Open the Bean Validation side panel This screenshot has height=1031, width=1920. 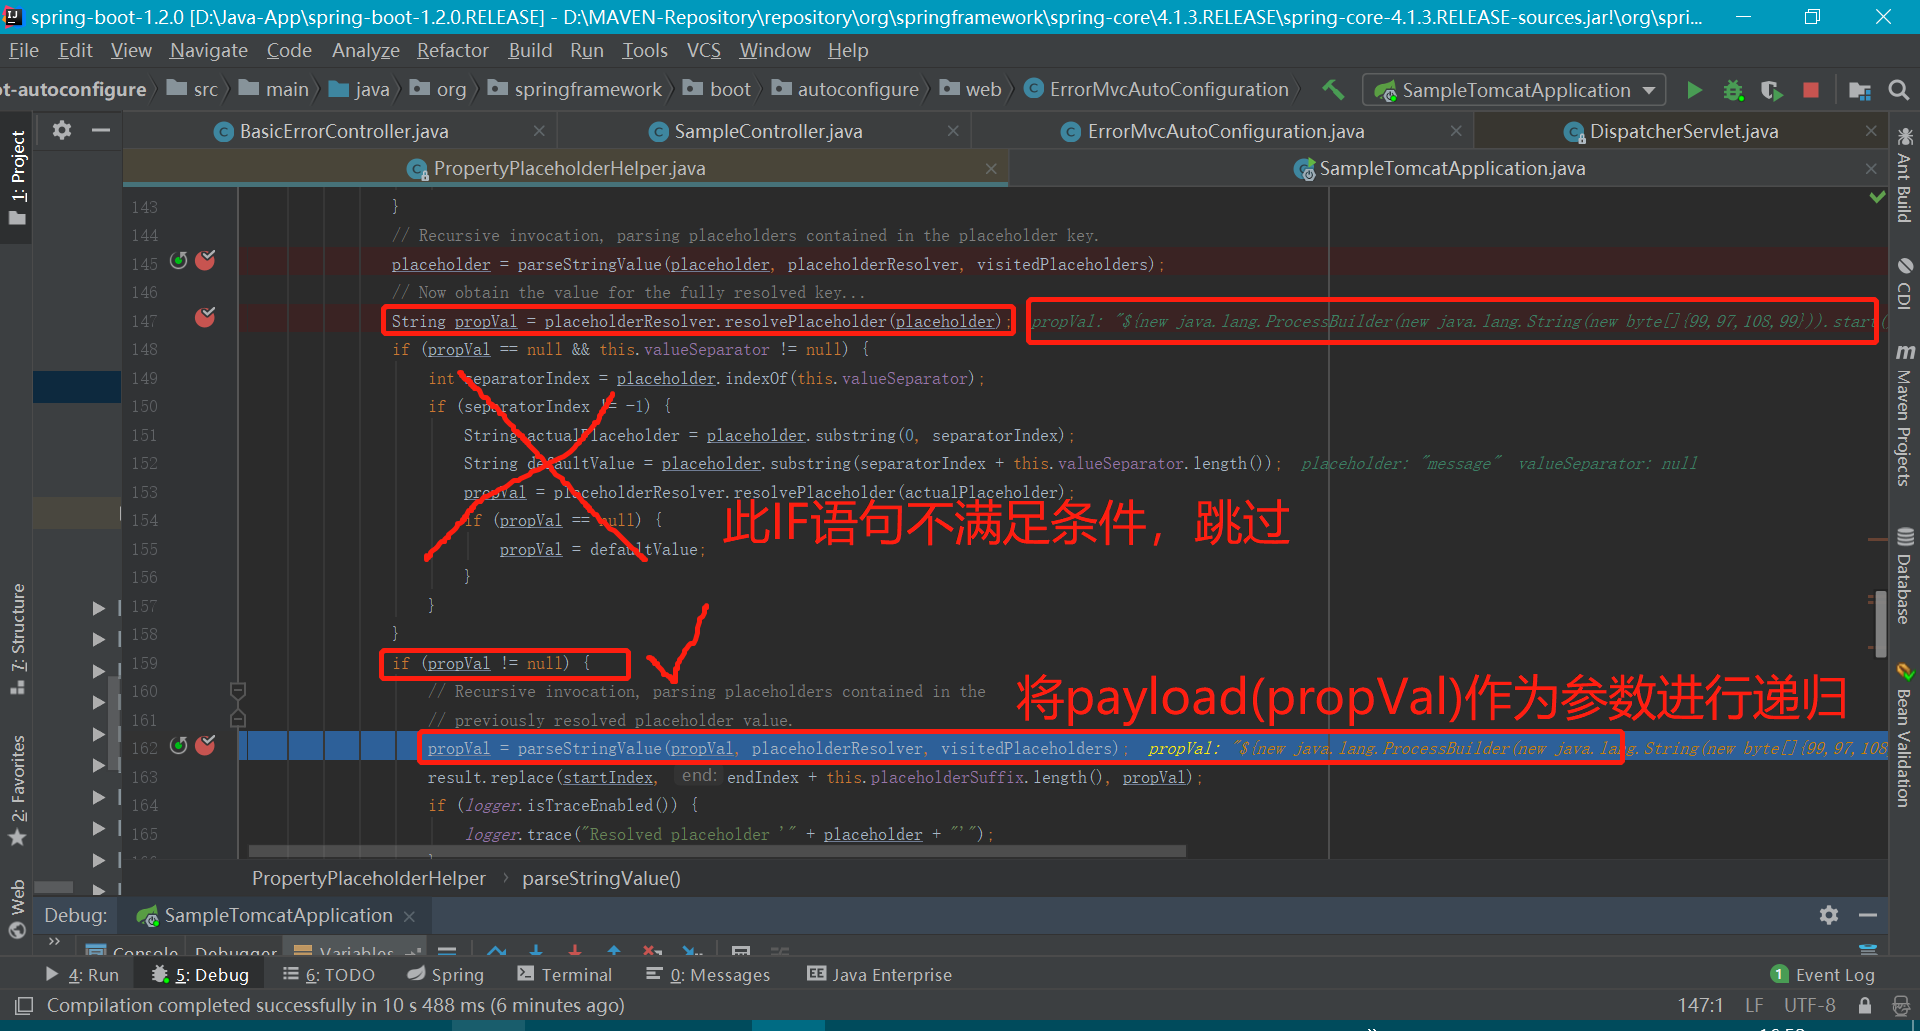point(1904,734)
